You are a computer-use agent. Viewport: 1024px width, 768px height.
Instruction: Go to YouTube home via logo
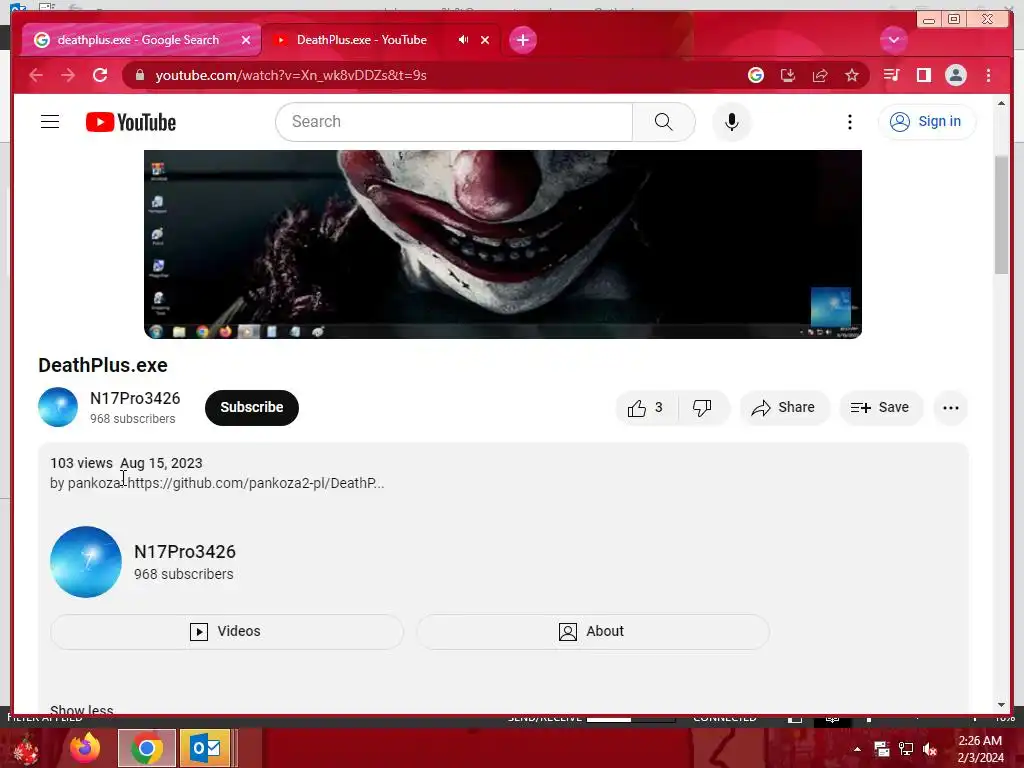(131, 122)
